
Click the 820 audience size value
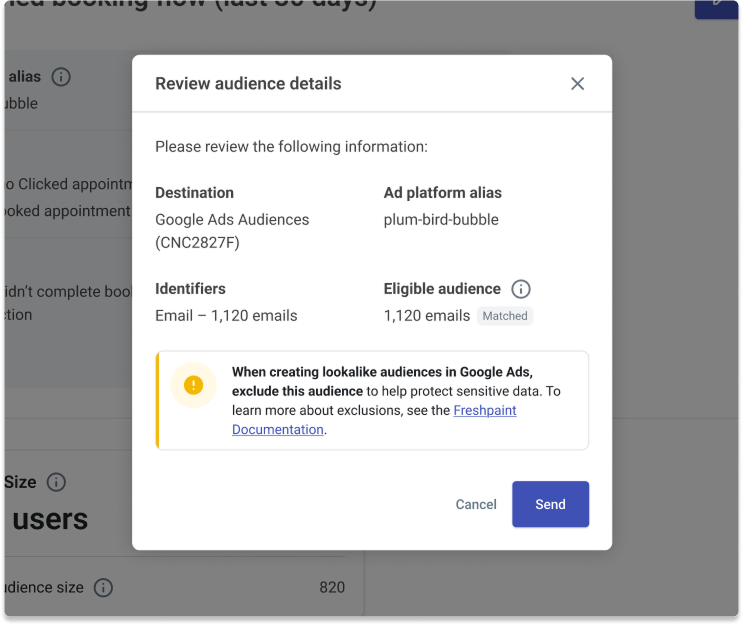(332, 587)
